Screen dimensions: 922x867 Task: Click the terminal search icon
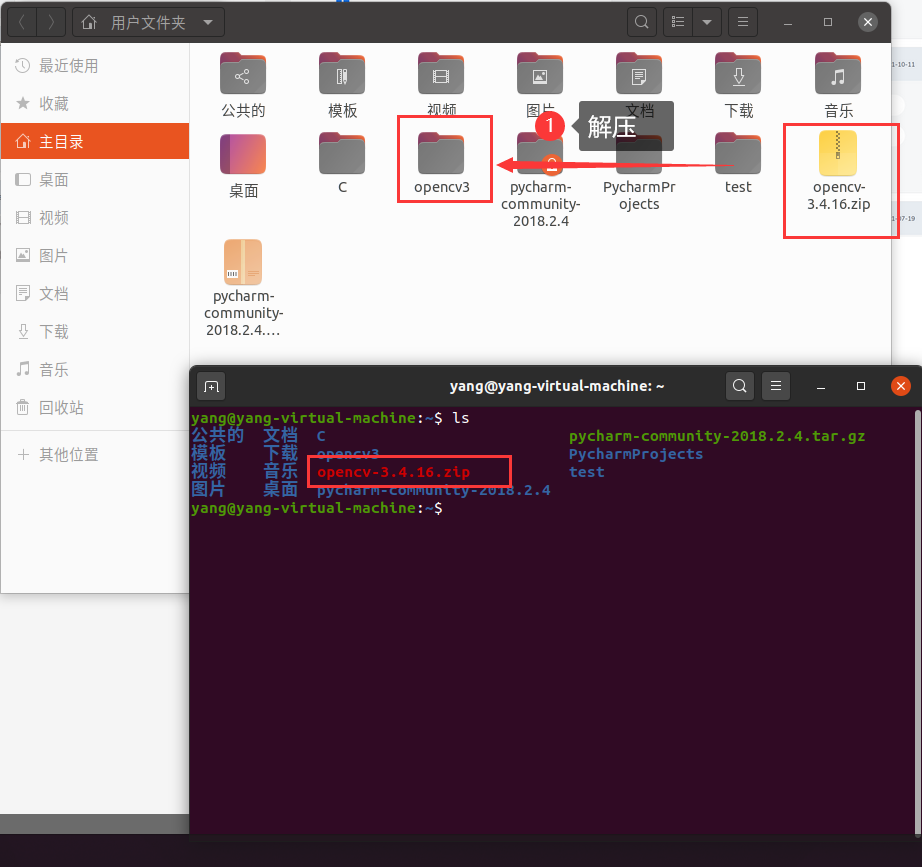point(739,386)
